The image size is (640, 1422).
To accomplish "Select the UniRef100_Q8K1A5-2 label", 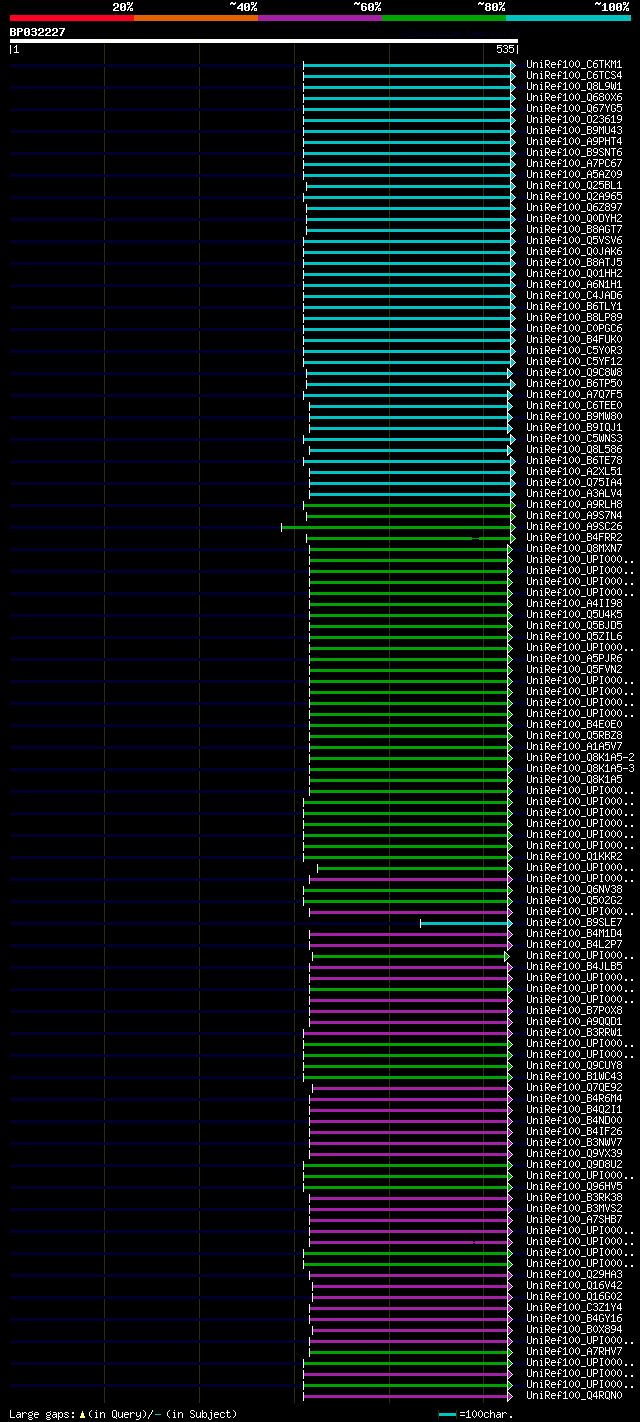I will (580, 757).
